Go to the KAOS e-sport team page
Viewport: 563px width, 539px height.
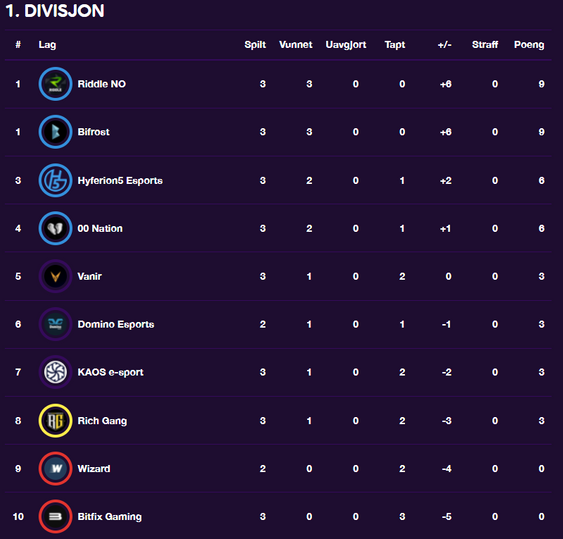point(110,372)
